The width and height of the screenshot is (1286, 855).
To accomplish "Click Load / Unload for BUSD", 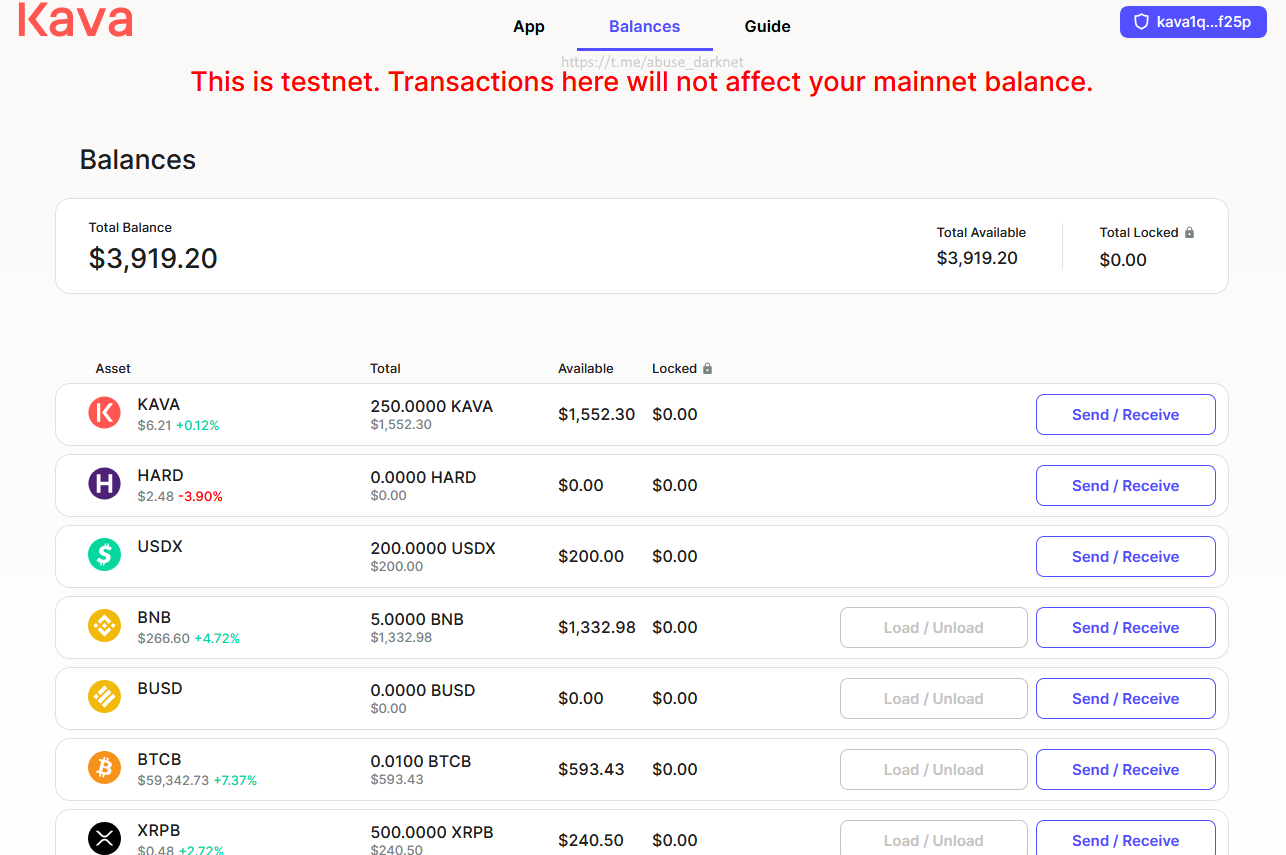I will [933, 699].
